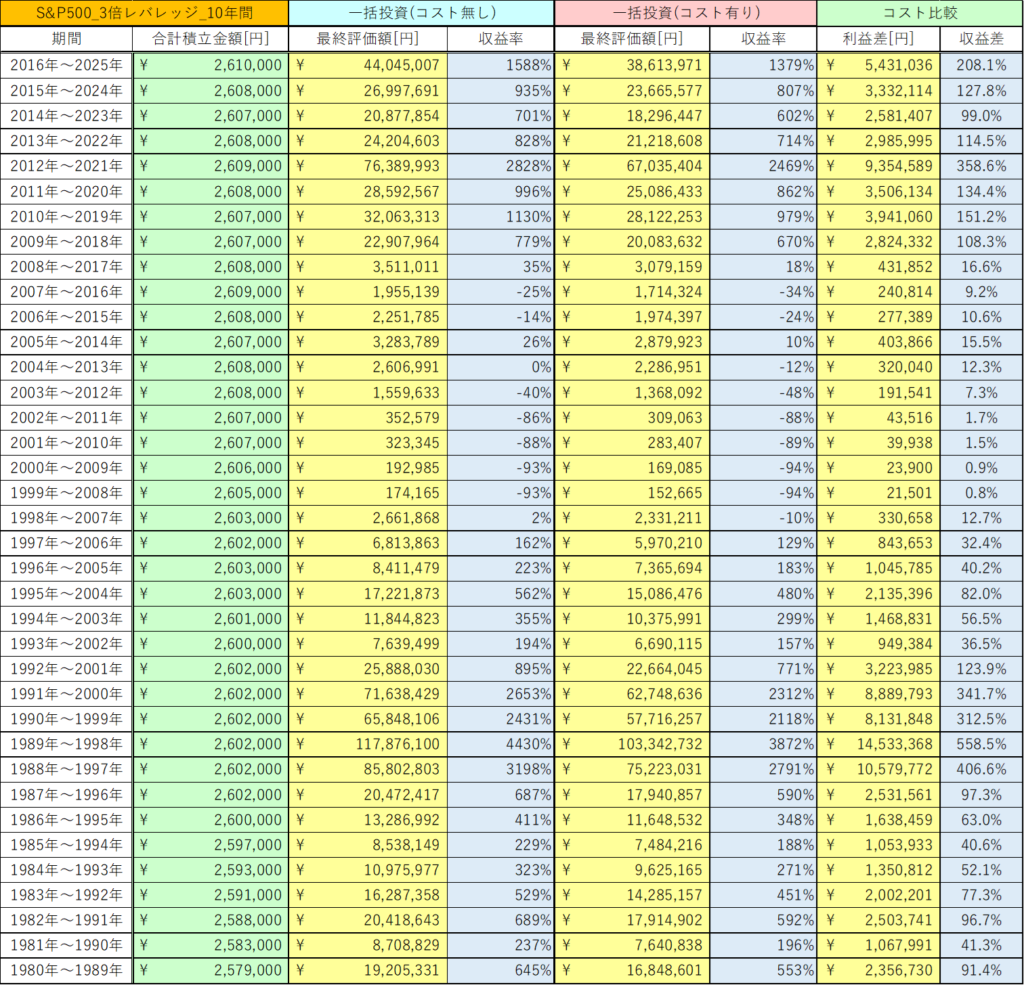
Task: Click the cell showing 44,045,007
Action: pos(368,65)
